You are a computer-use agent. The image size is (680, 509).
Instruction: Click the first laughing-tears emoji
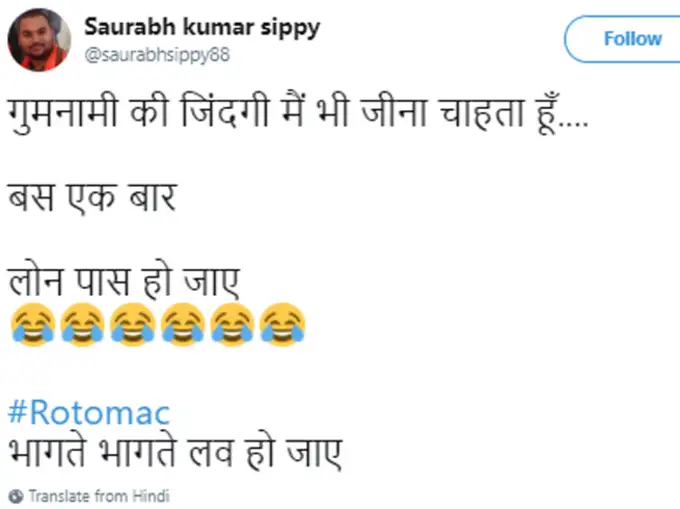[32, 326]
